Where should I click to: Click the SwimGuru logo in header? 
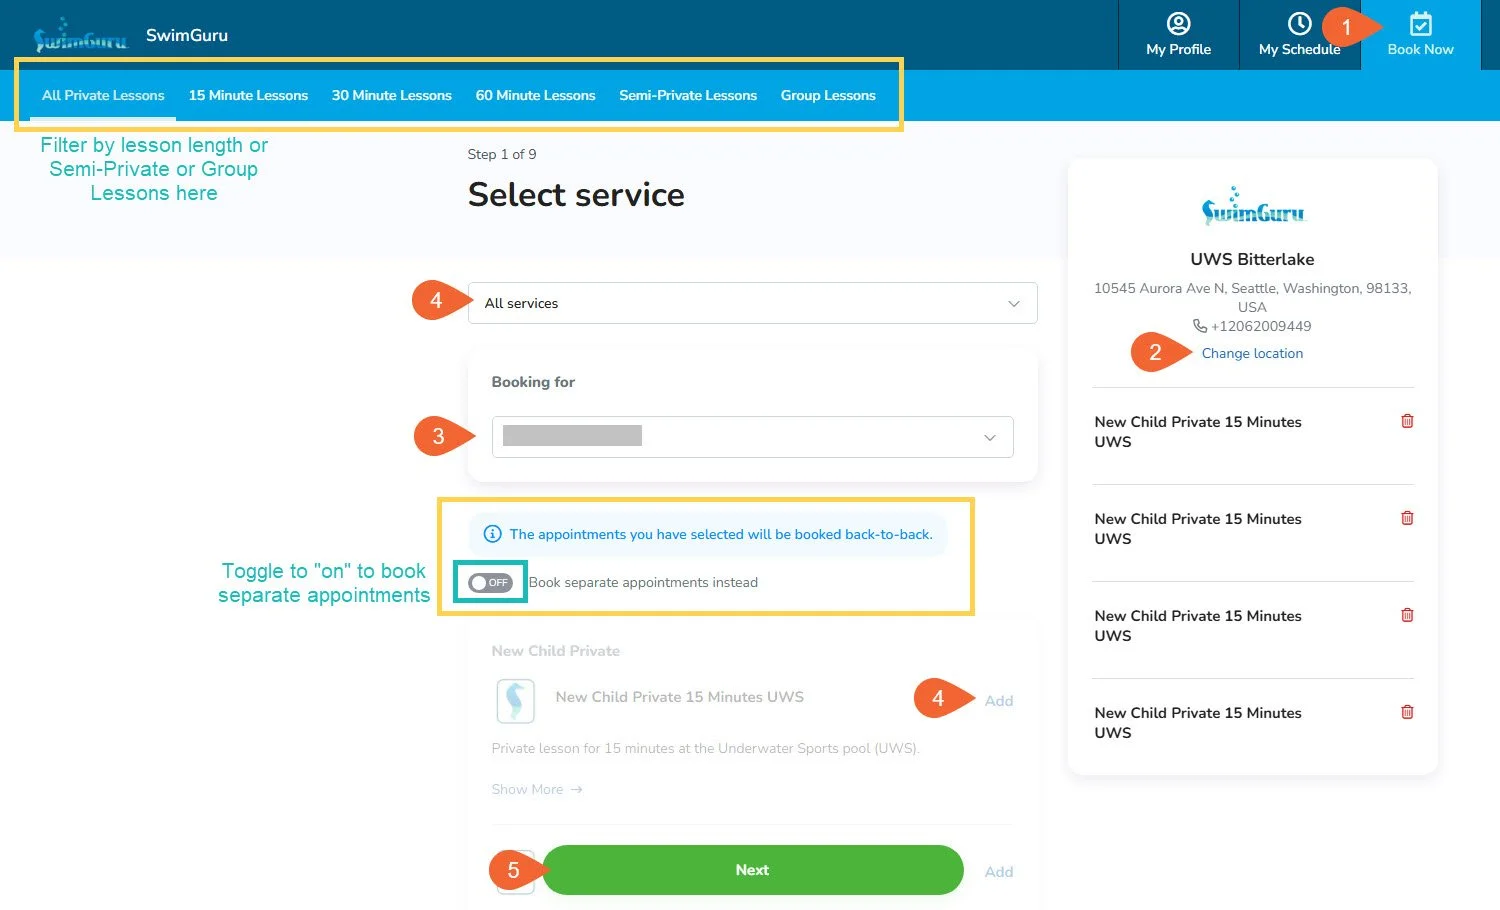click(x=80, y=35)
